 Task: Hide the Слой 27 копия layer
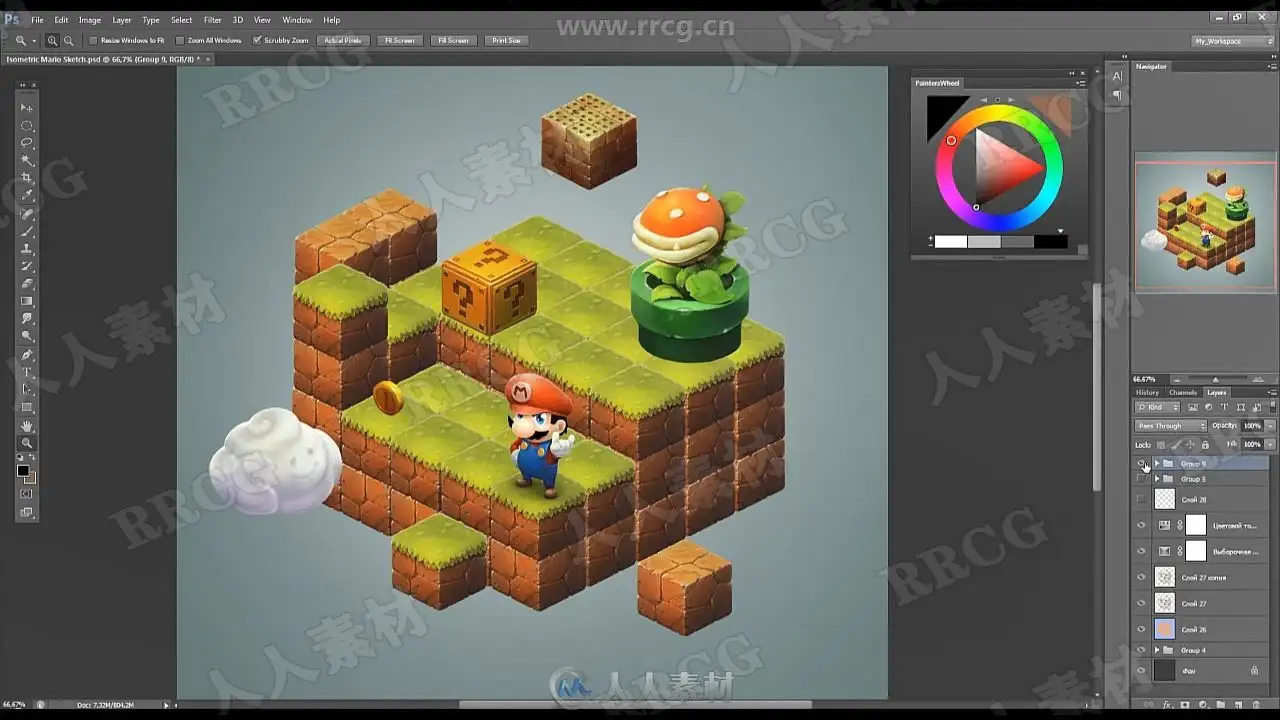point(1141,577)
